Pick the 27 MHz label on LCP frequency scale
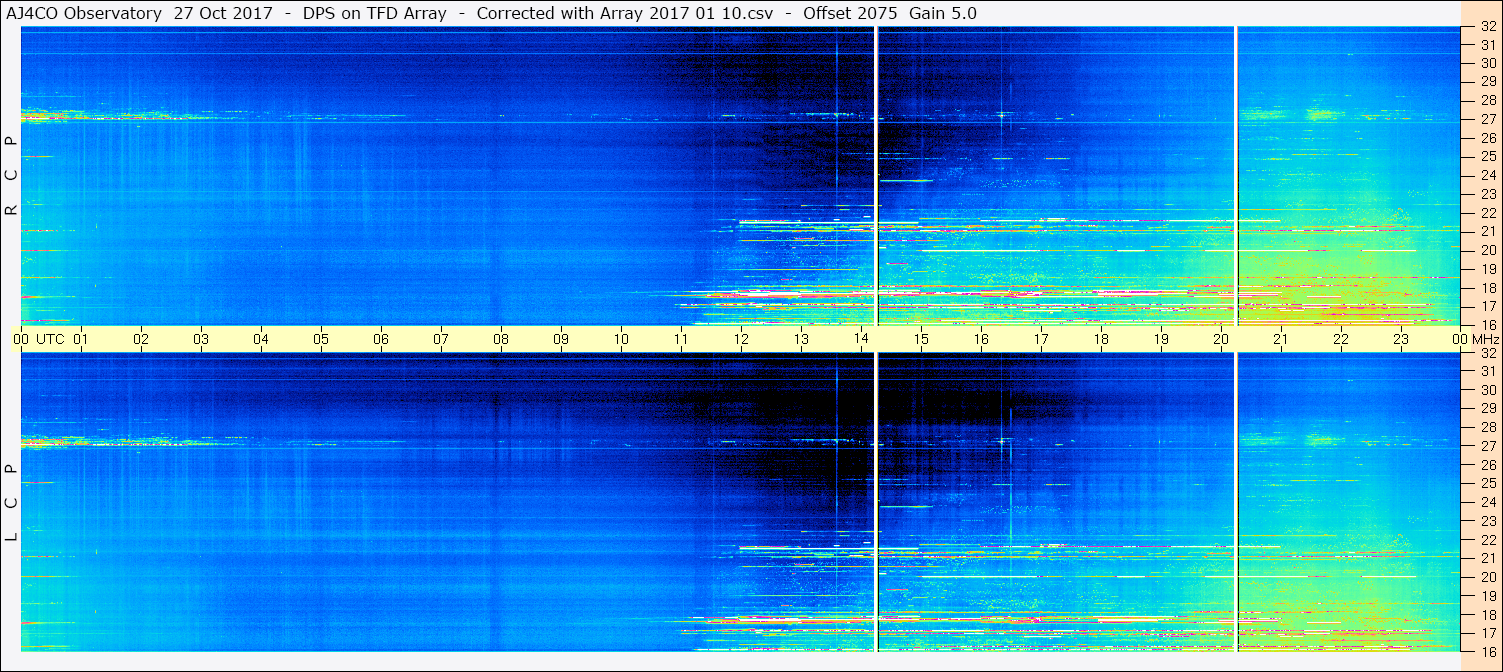This screenshot has height=672, width=1503. click(x=1487, y=446)
